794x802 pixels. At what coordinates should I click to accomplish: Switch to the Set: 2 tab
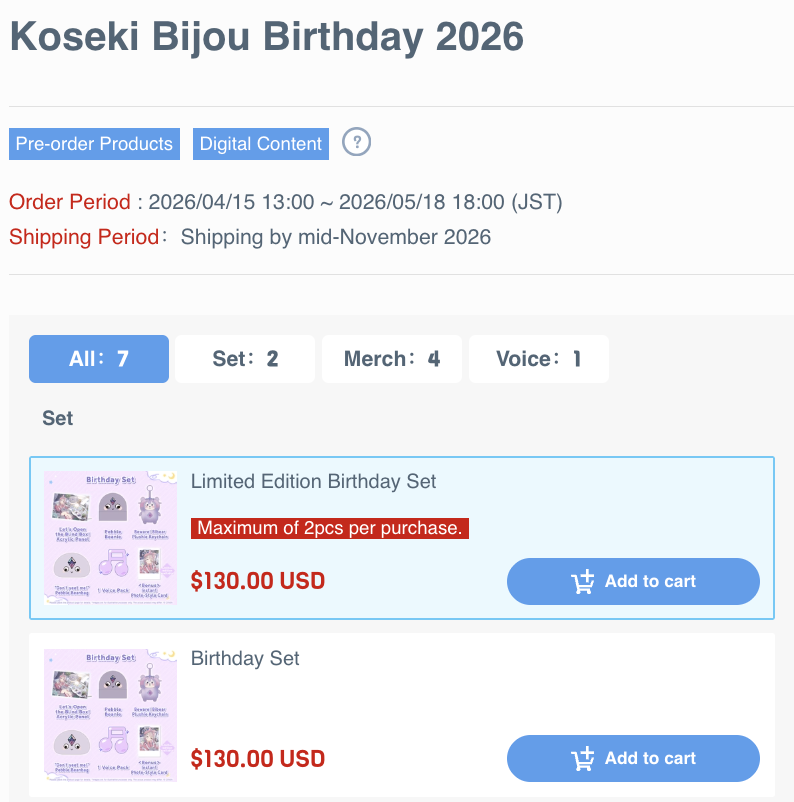tap(245, 359)
